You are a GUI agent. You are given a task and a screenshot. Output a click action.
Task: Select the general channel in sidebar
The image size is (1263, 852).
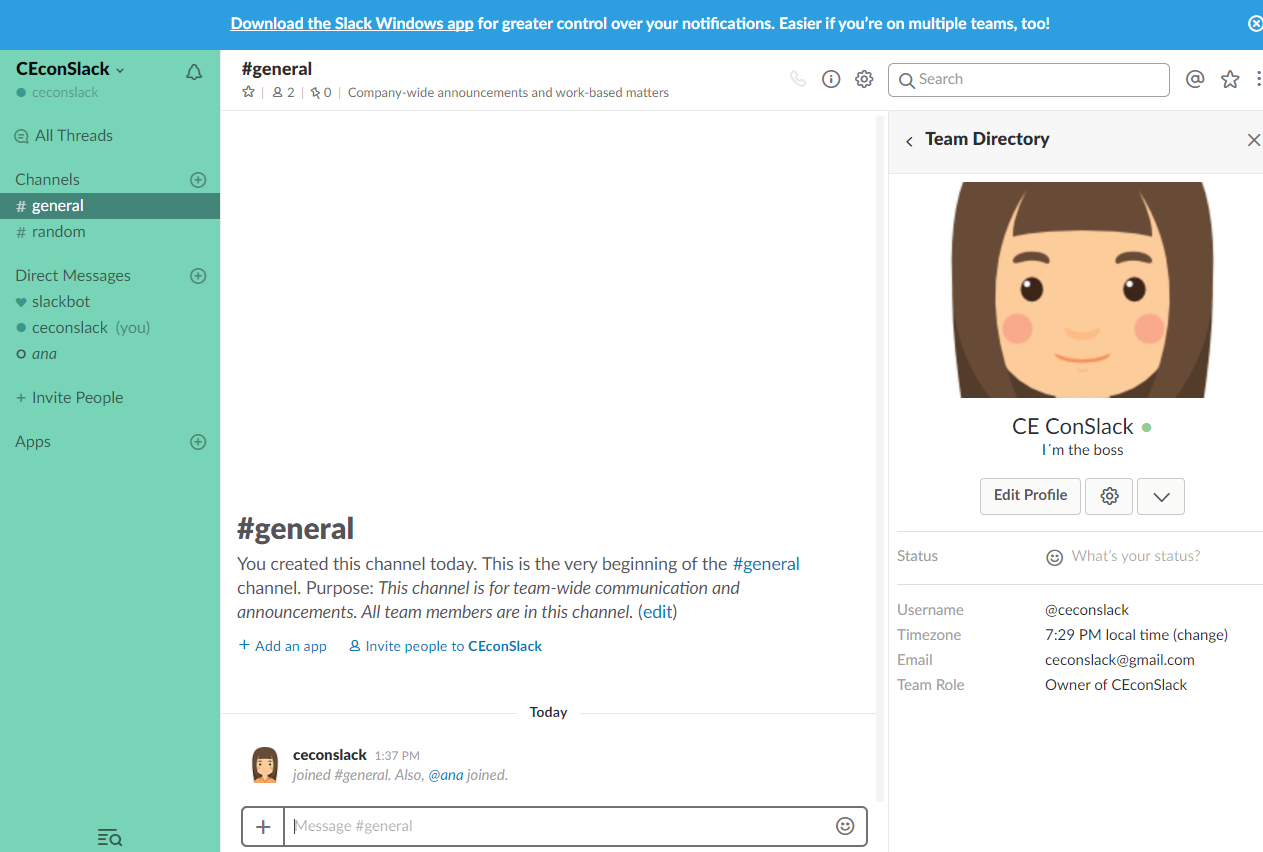[x=110, y=206]
